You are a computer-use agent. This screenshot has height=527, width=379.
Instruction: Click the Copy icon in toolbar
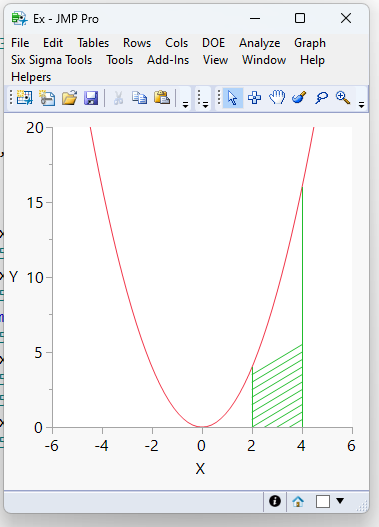(x=139, y=98)
